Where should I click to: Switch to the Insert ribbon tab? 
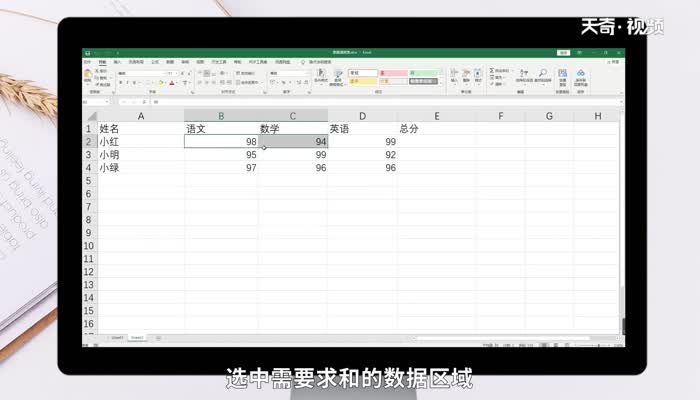117,62
